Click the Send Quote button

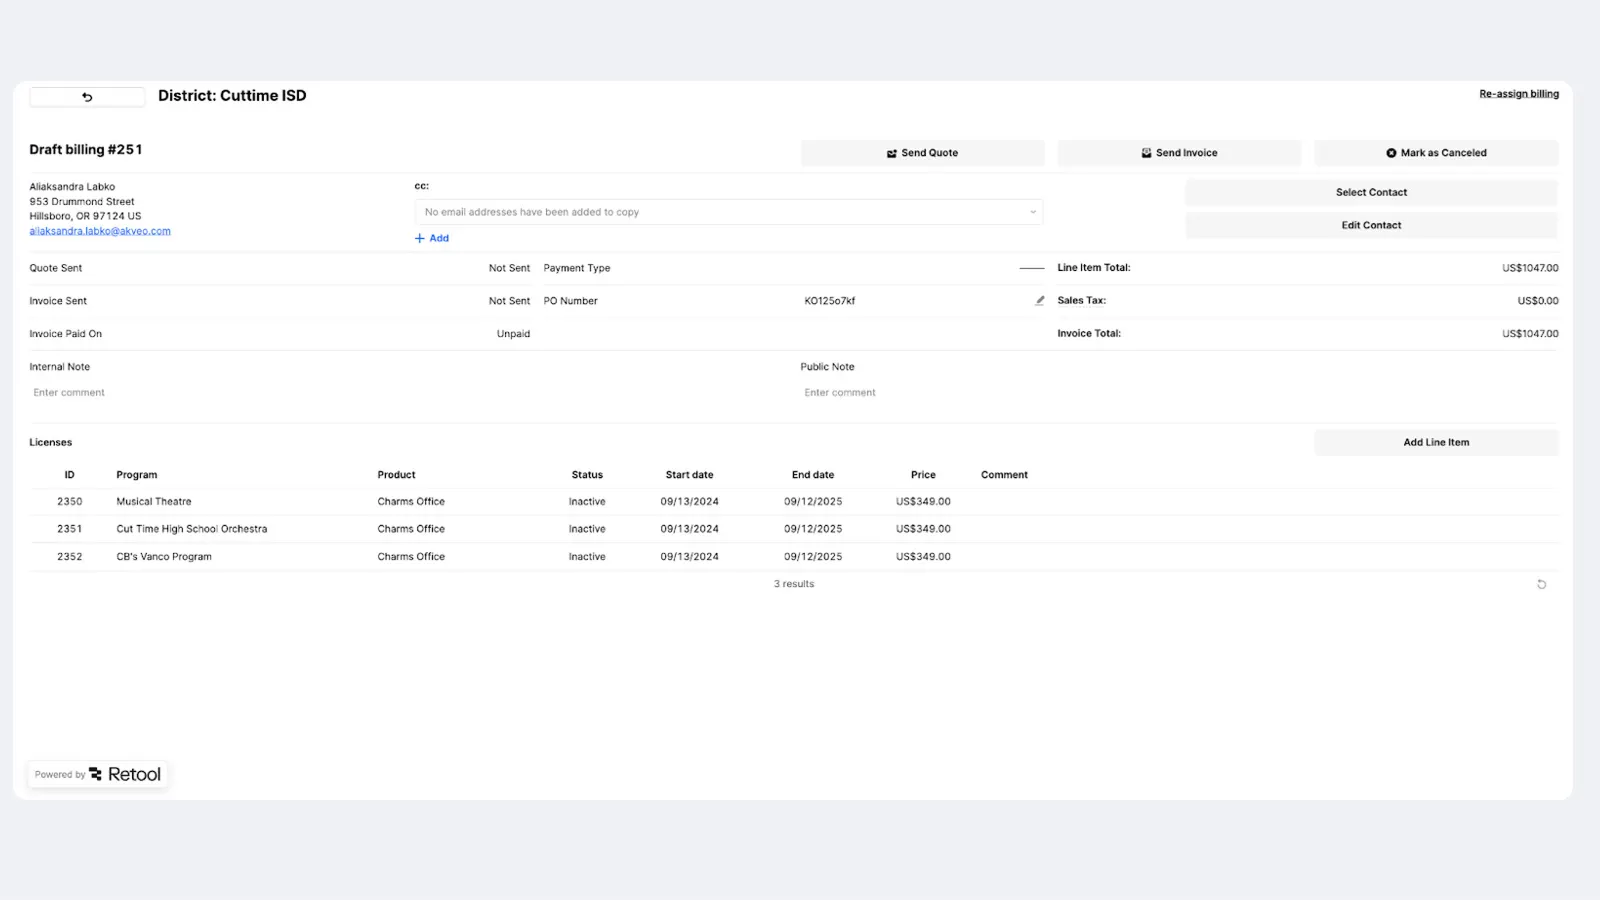tap(922, 153)
